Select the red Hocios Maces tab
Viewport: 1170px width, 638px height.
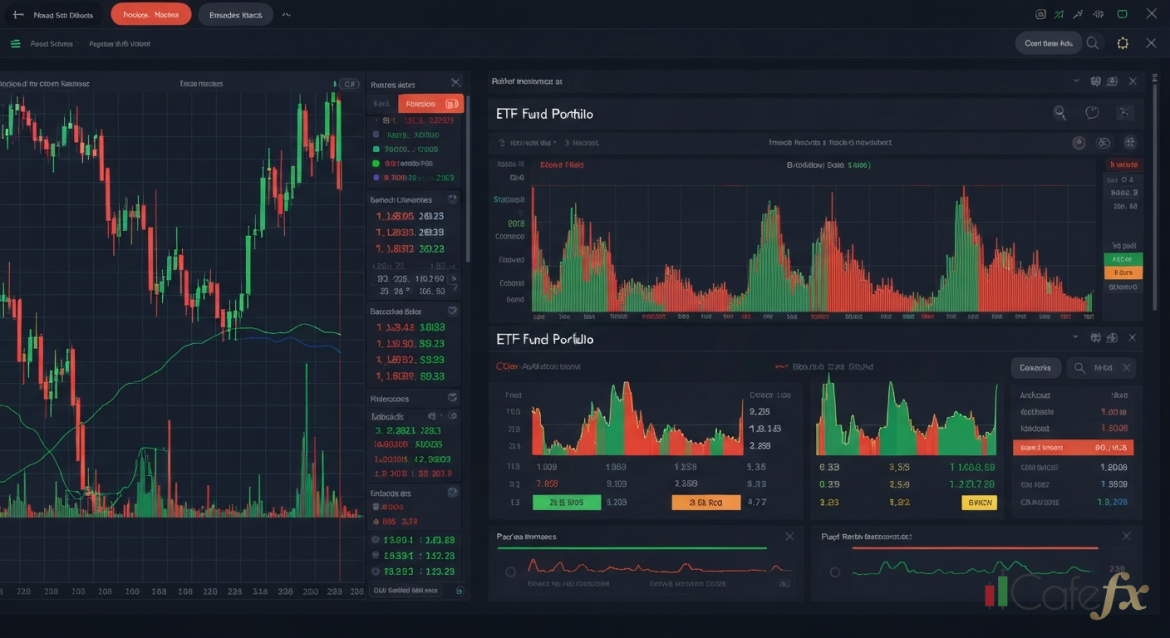coord(150,14)
